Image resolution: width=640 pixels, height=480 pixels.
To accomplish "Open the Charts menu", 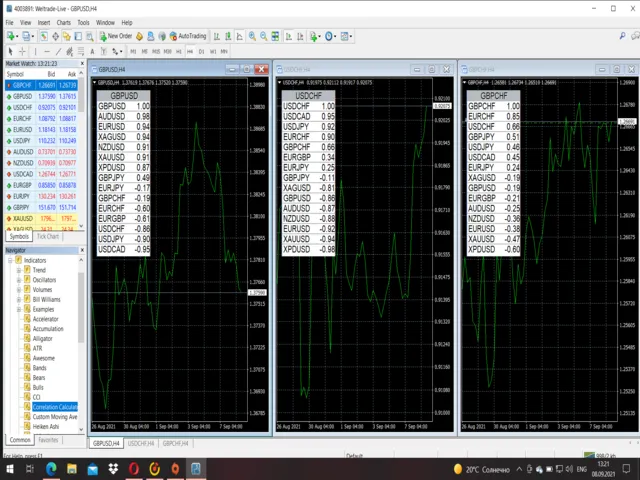I will point(63,22).
